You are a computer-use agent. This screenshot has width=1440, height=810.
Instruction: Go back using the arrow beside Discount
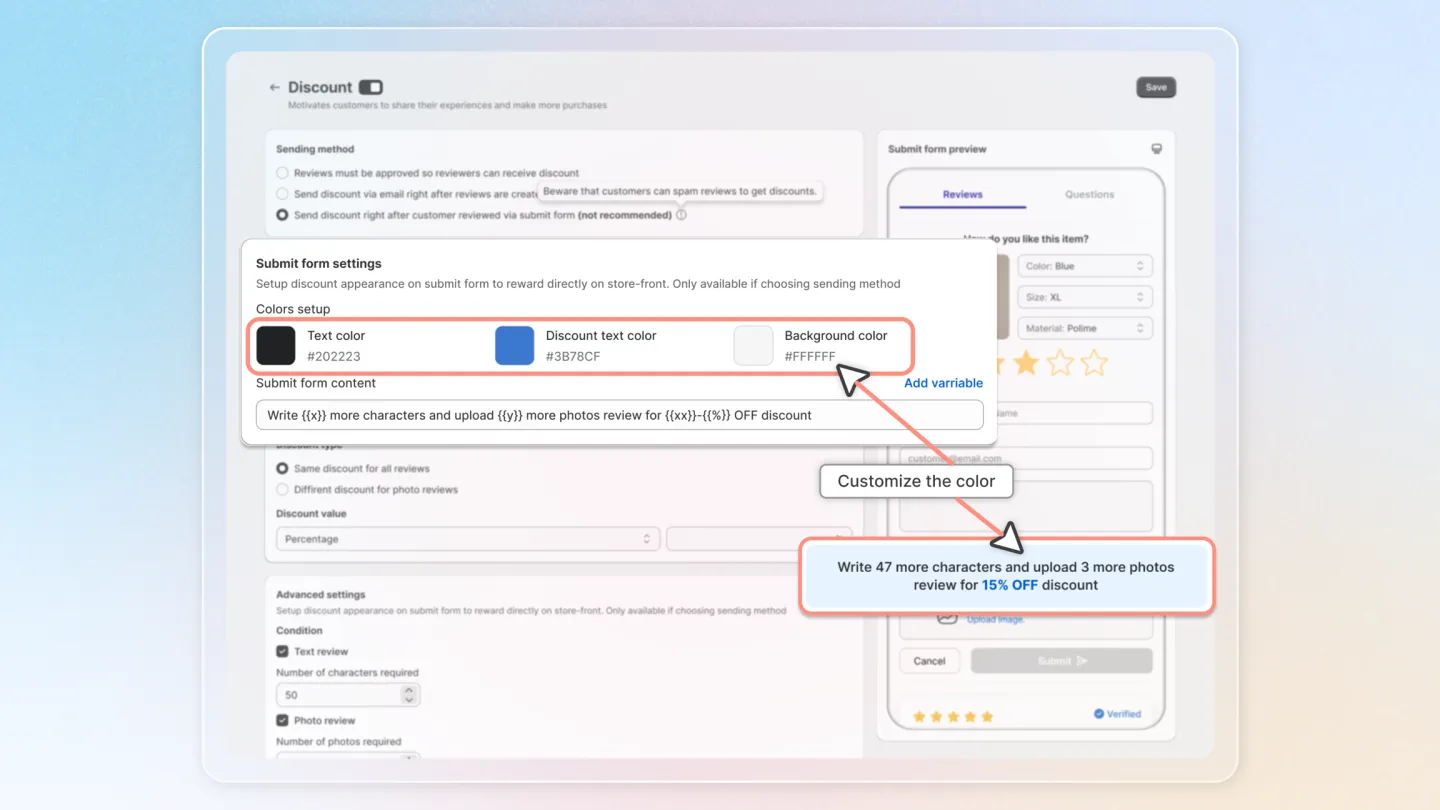click(x=274, y=88)
